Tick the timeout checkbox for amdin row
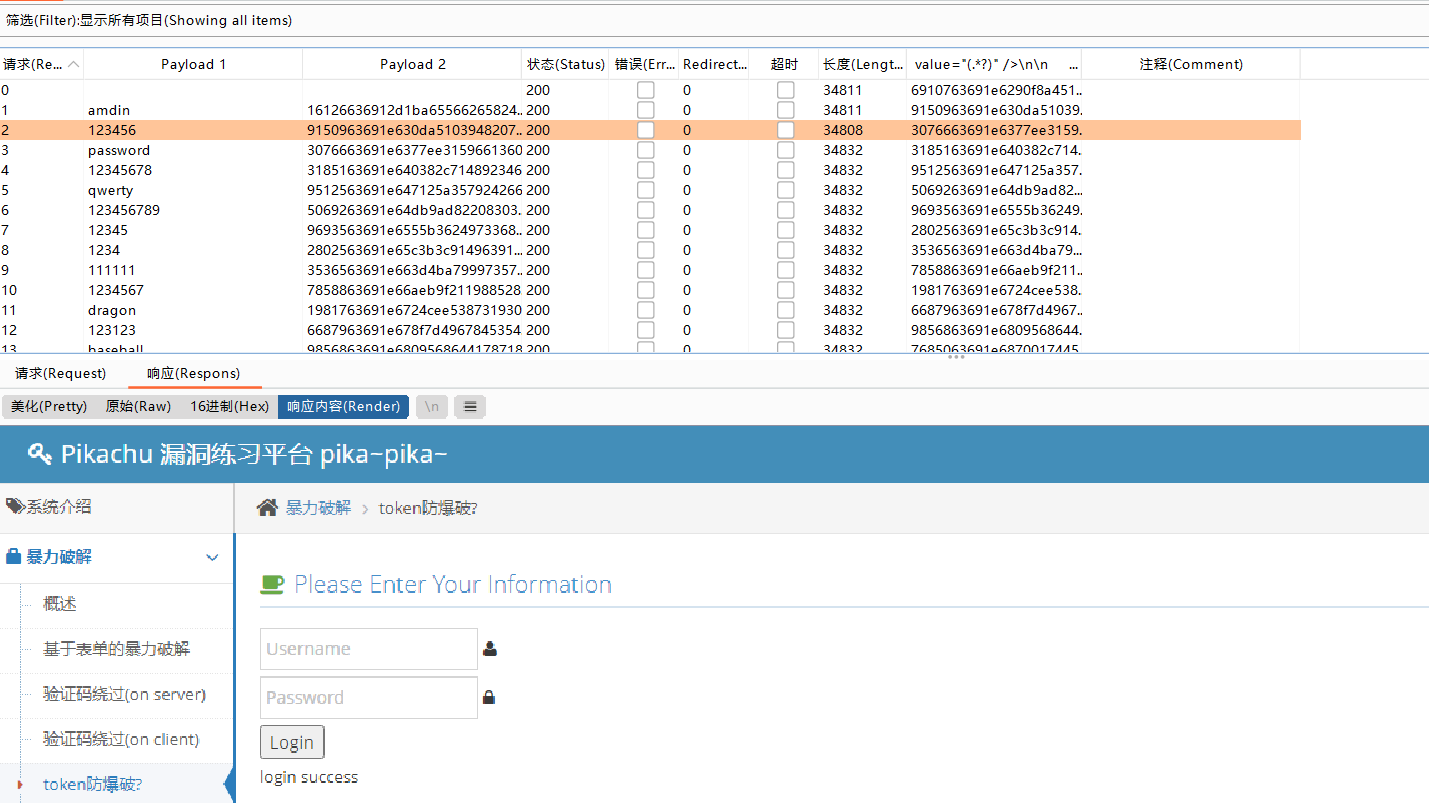Image resolution: width=1429 pixels, height=803 pixels. click(786, 110)
